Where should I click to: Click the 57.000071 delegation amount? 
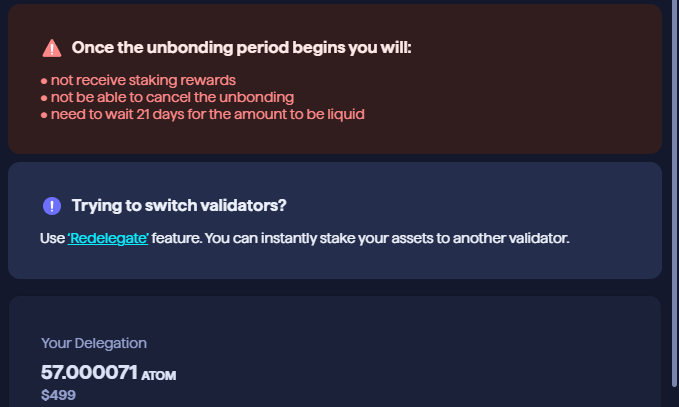[88, 372]
